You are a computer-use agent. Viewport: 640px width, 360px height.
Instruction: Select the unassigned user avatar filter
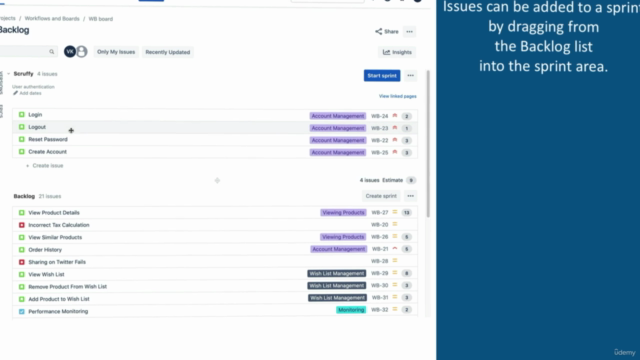(82, 51)
